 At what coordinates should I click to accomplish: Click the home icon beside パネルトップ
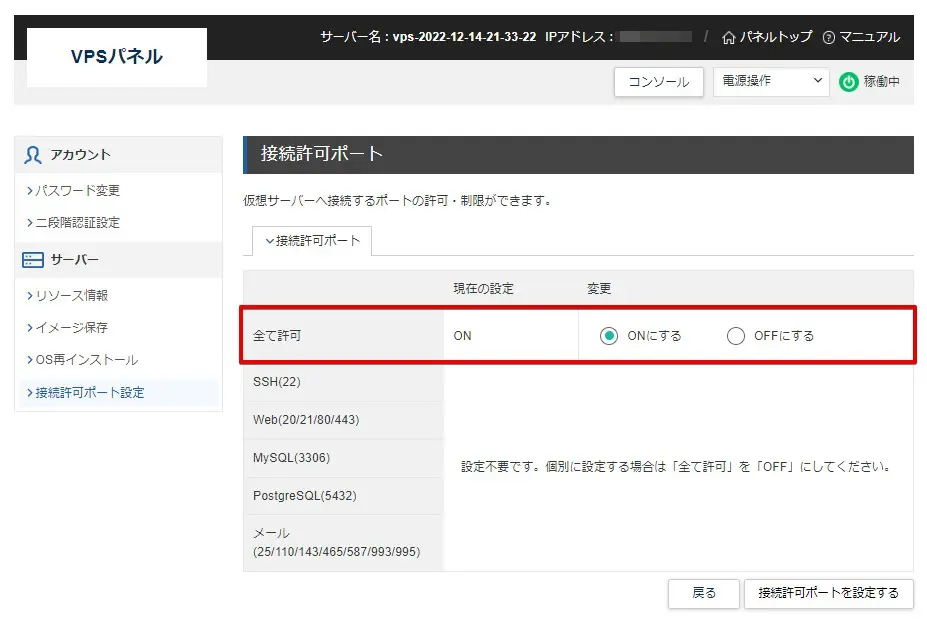pyautogui.click(x=728, y=37)
